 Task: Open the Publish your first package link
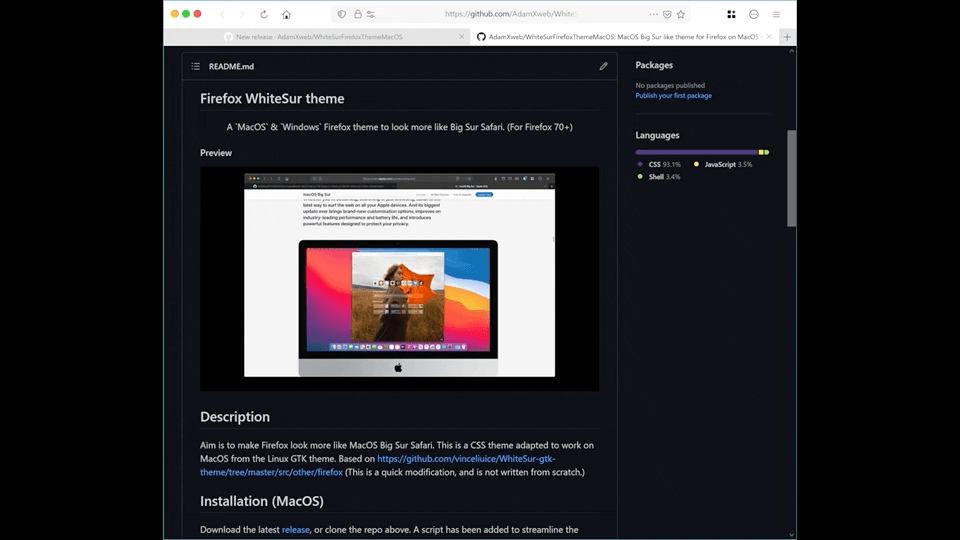pyautogui.click(x=673, y=96)
